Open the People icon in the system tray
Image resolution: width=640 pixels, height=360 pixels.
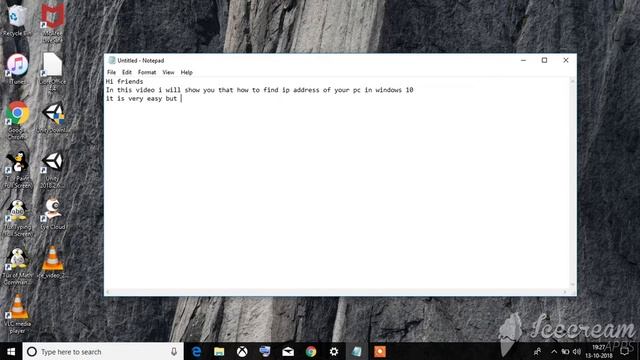[538, 351]
